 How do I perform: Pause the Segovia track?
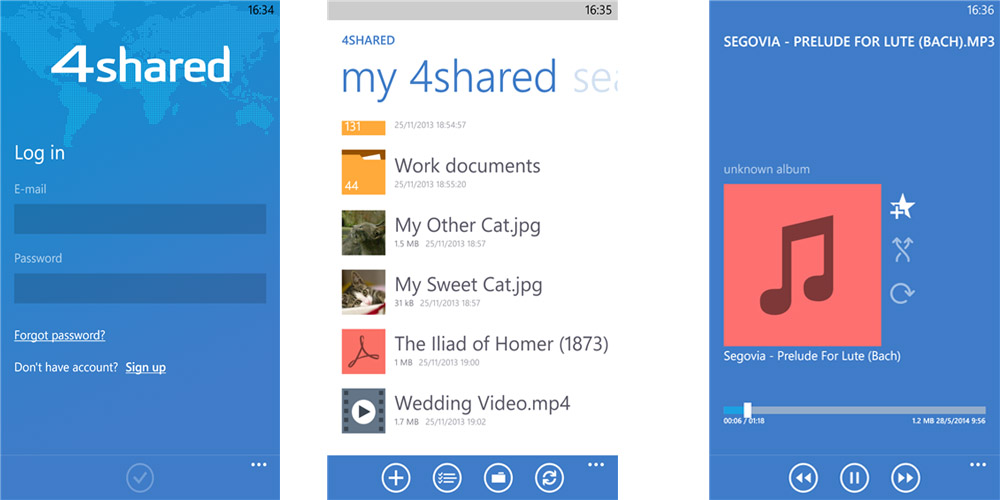point(854,478)
